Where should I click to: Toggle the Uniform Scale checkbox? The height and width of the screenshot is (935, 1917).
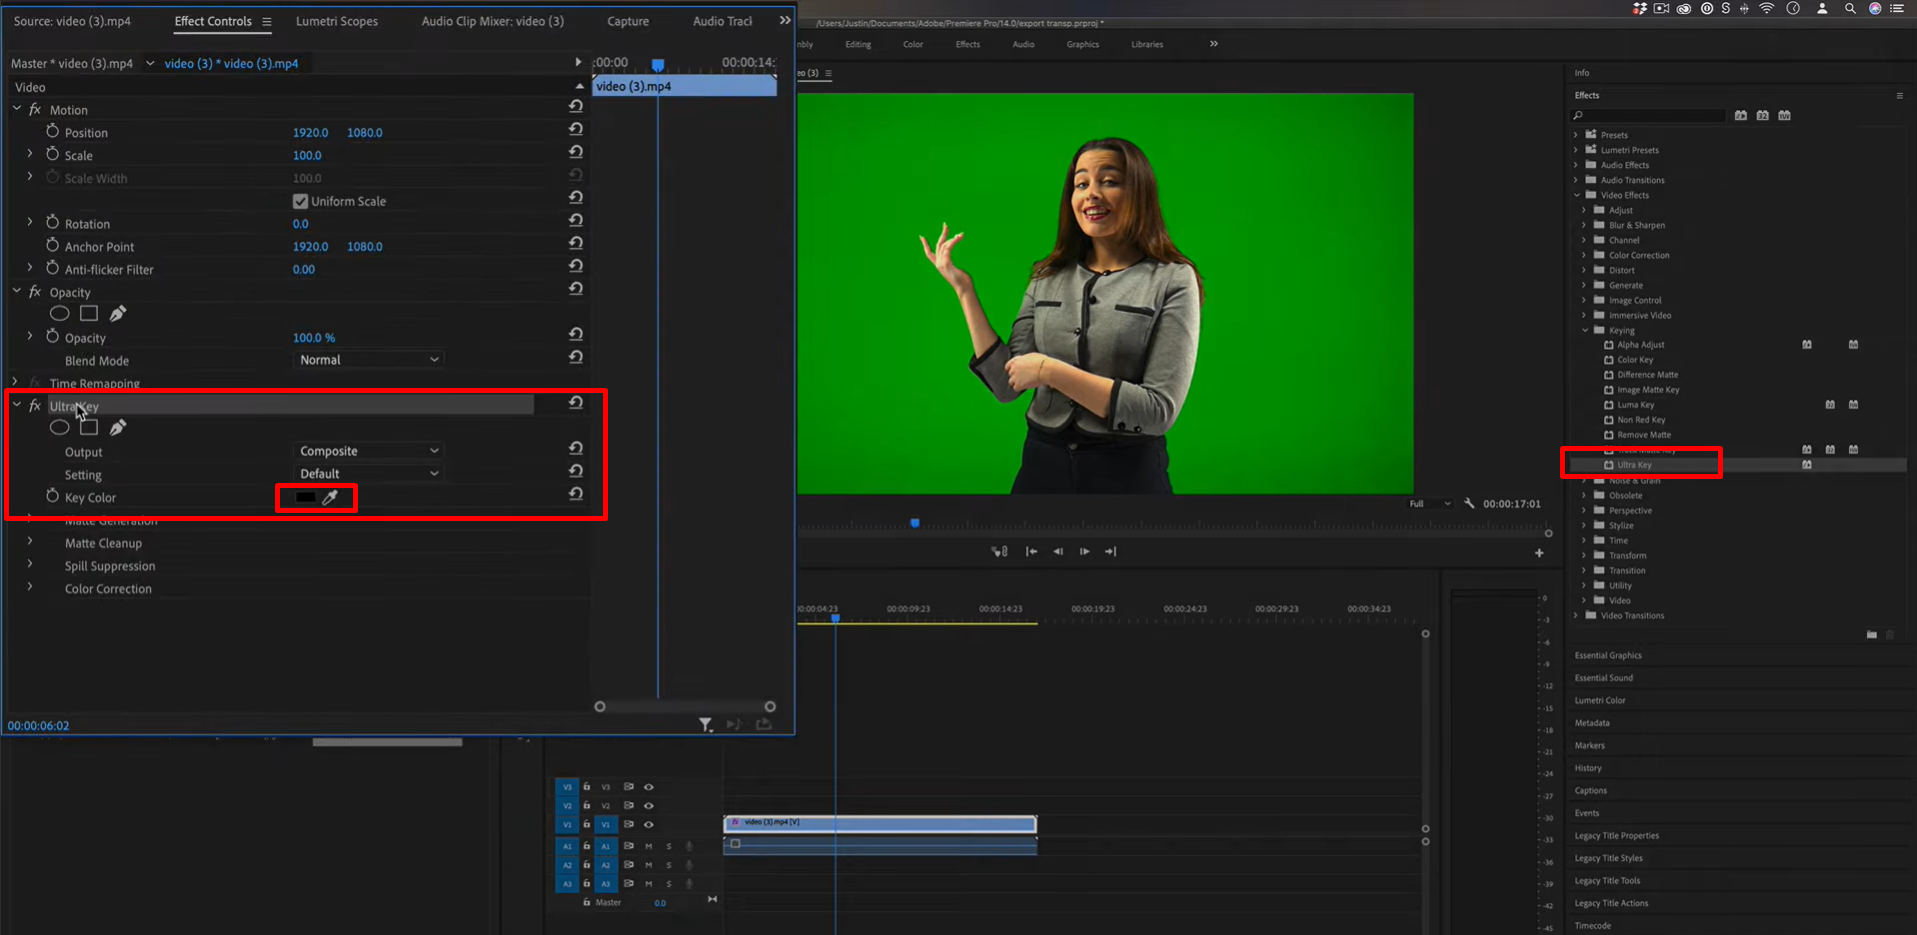300,200
